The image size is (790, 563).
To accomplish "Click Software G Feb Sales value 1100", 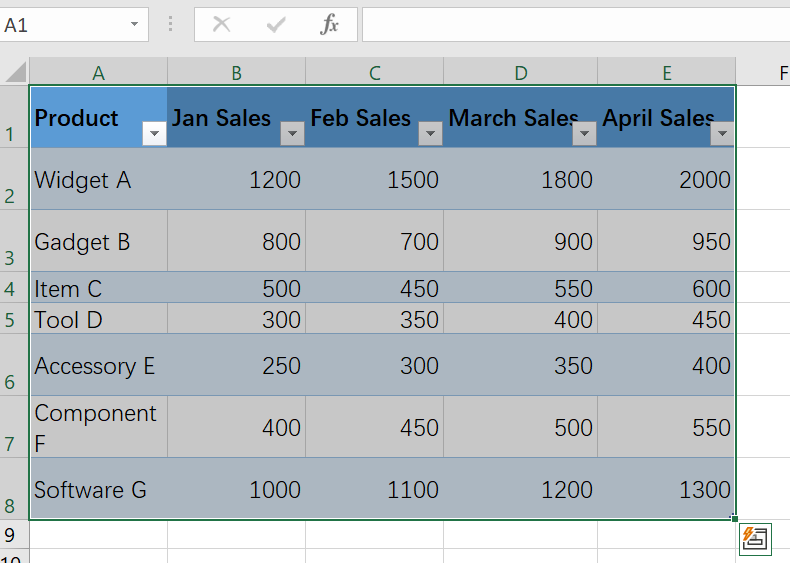I will click(x=374, y=489).
